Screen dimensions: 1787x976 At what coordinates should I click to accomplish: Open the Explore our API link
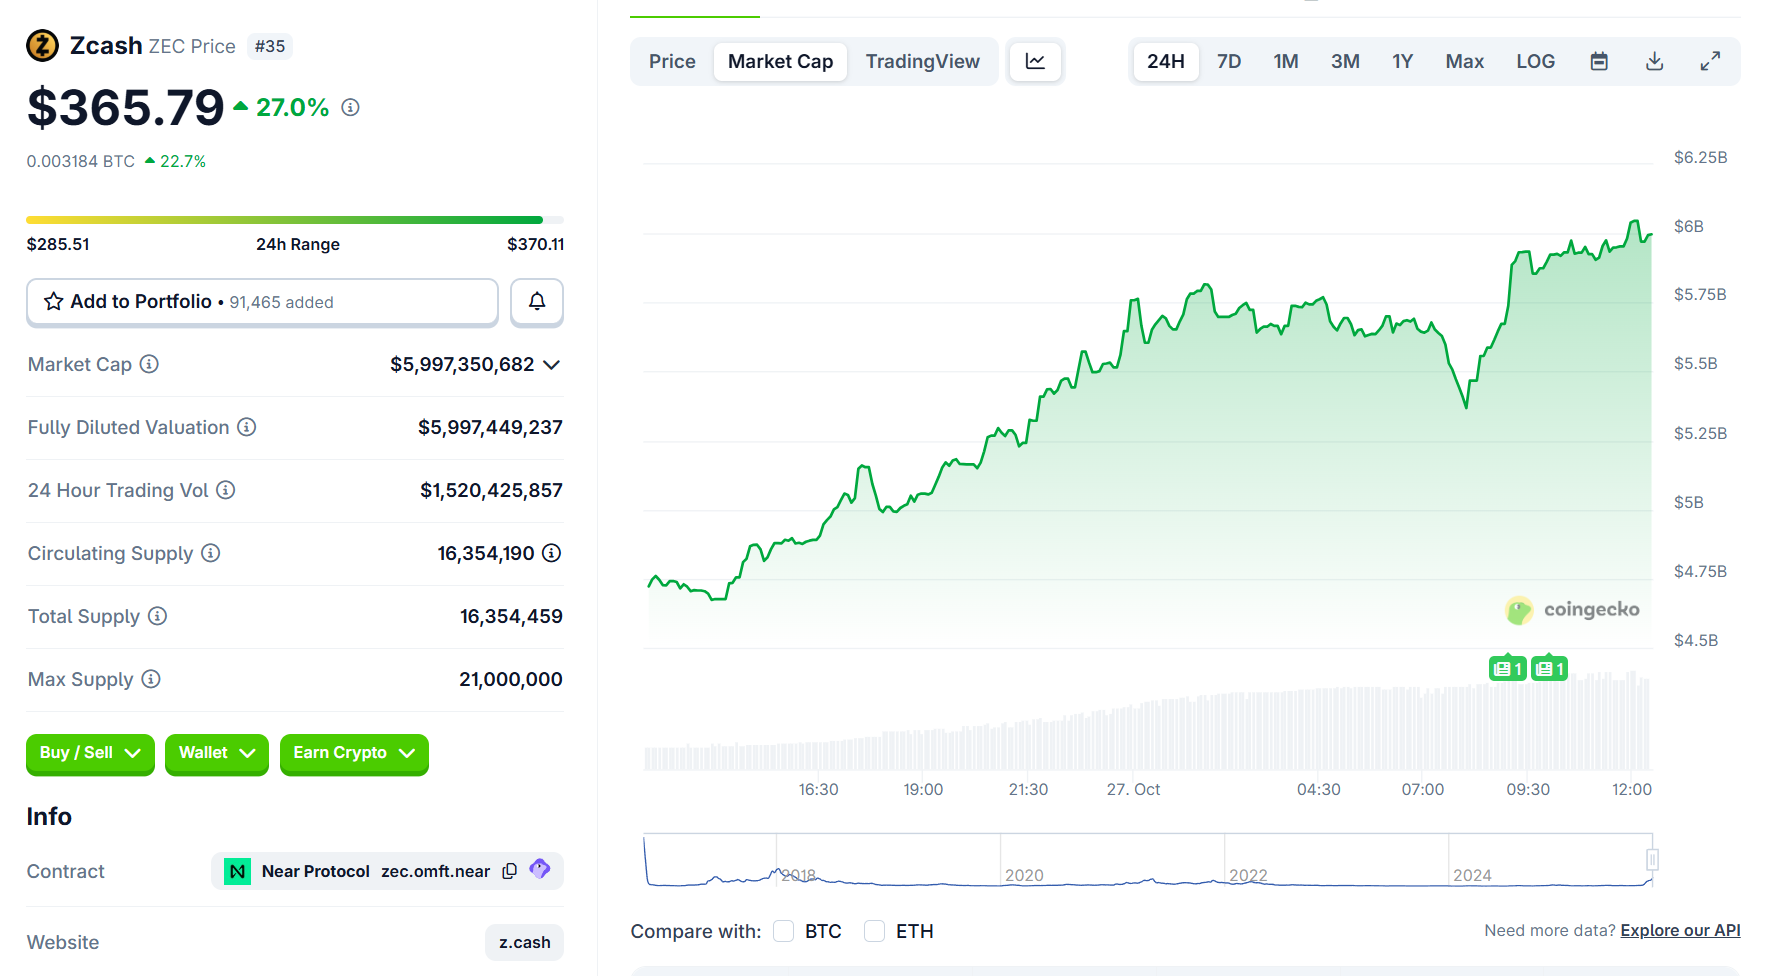click(1680, 931)
